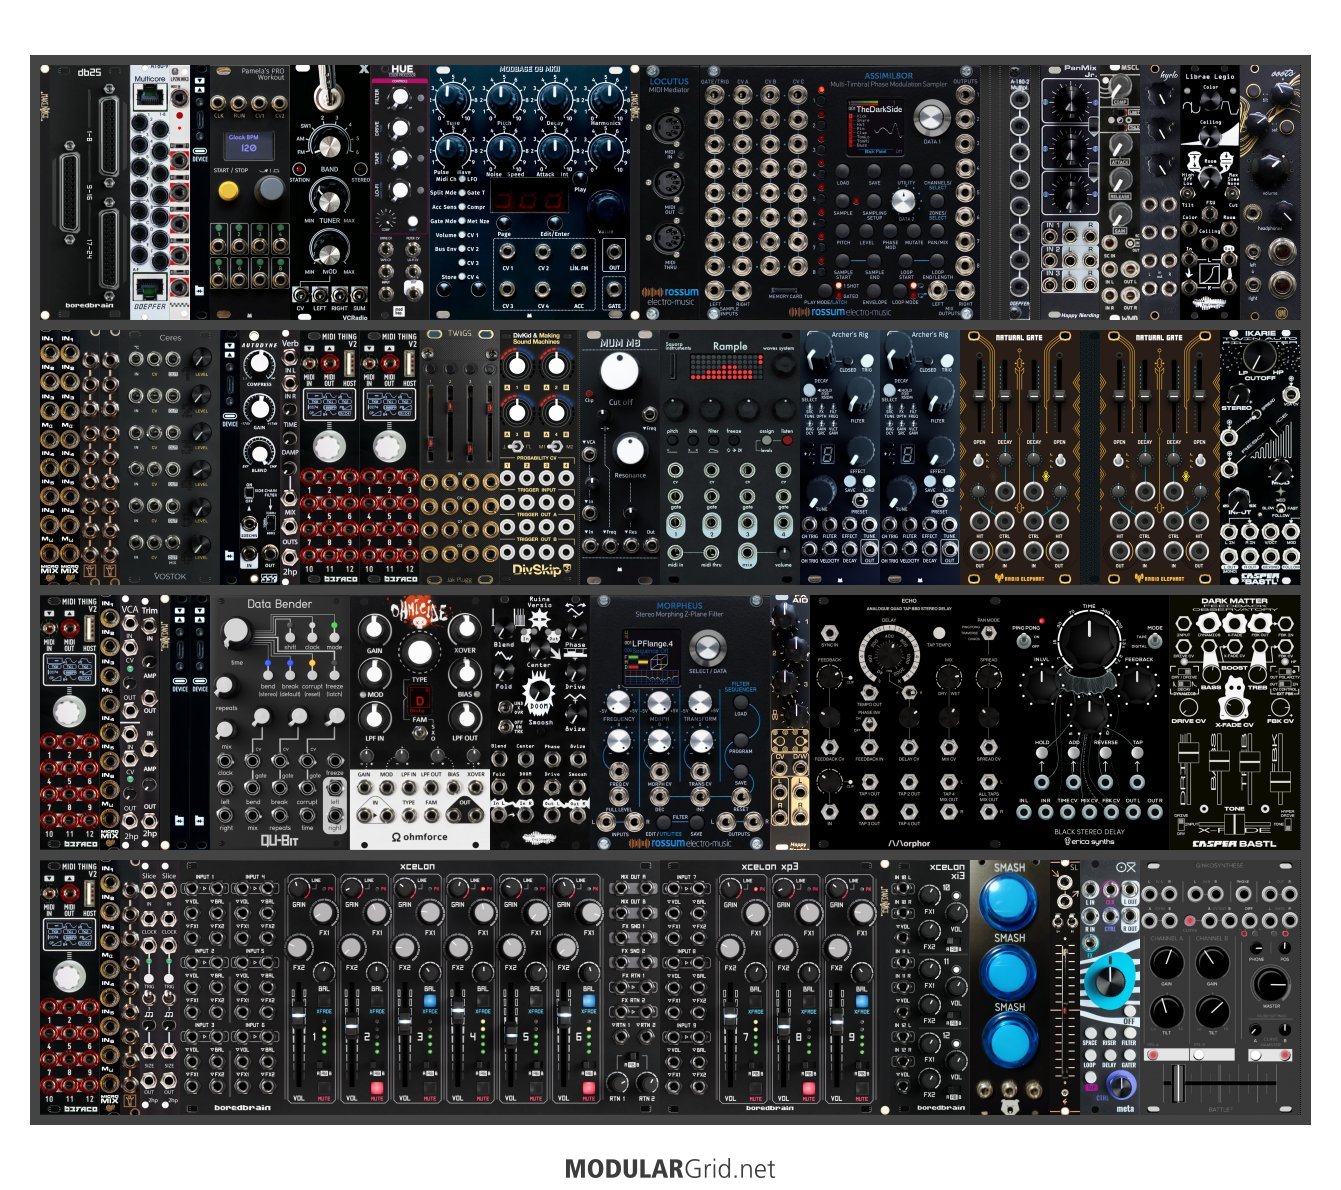Hit the Play button on Modbase 09
Screen dimensions: 1341x1190
[x=581, y=176]
